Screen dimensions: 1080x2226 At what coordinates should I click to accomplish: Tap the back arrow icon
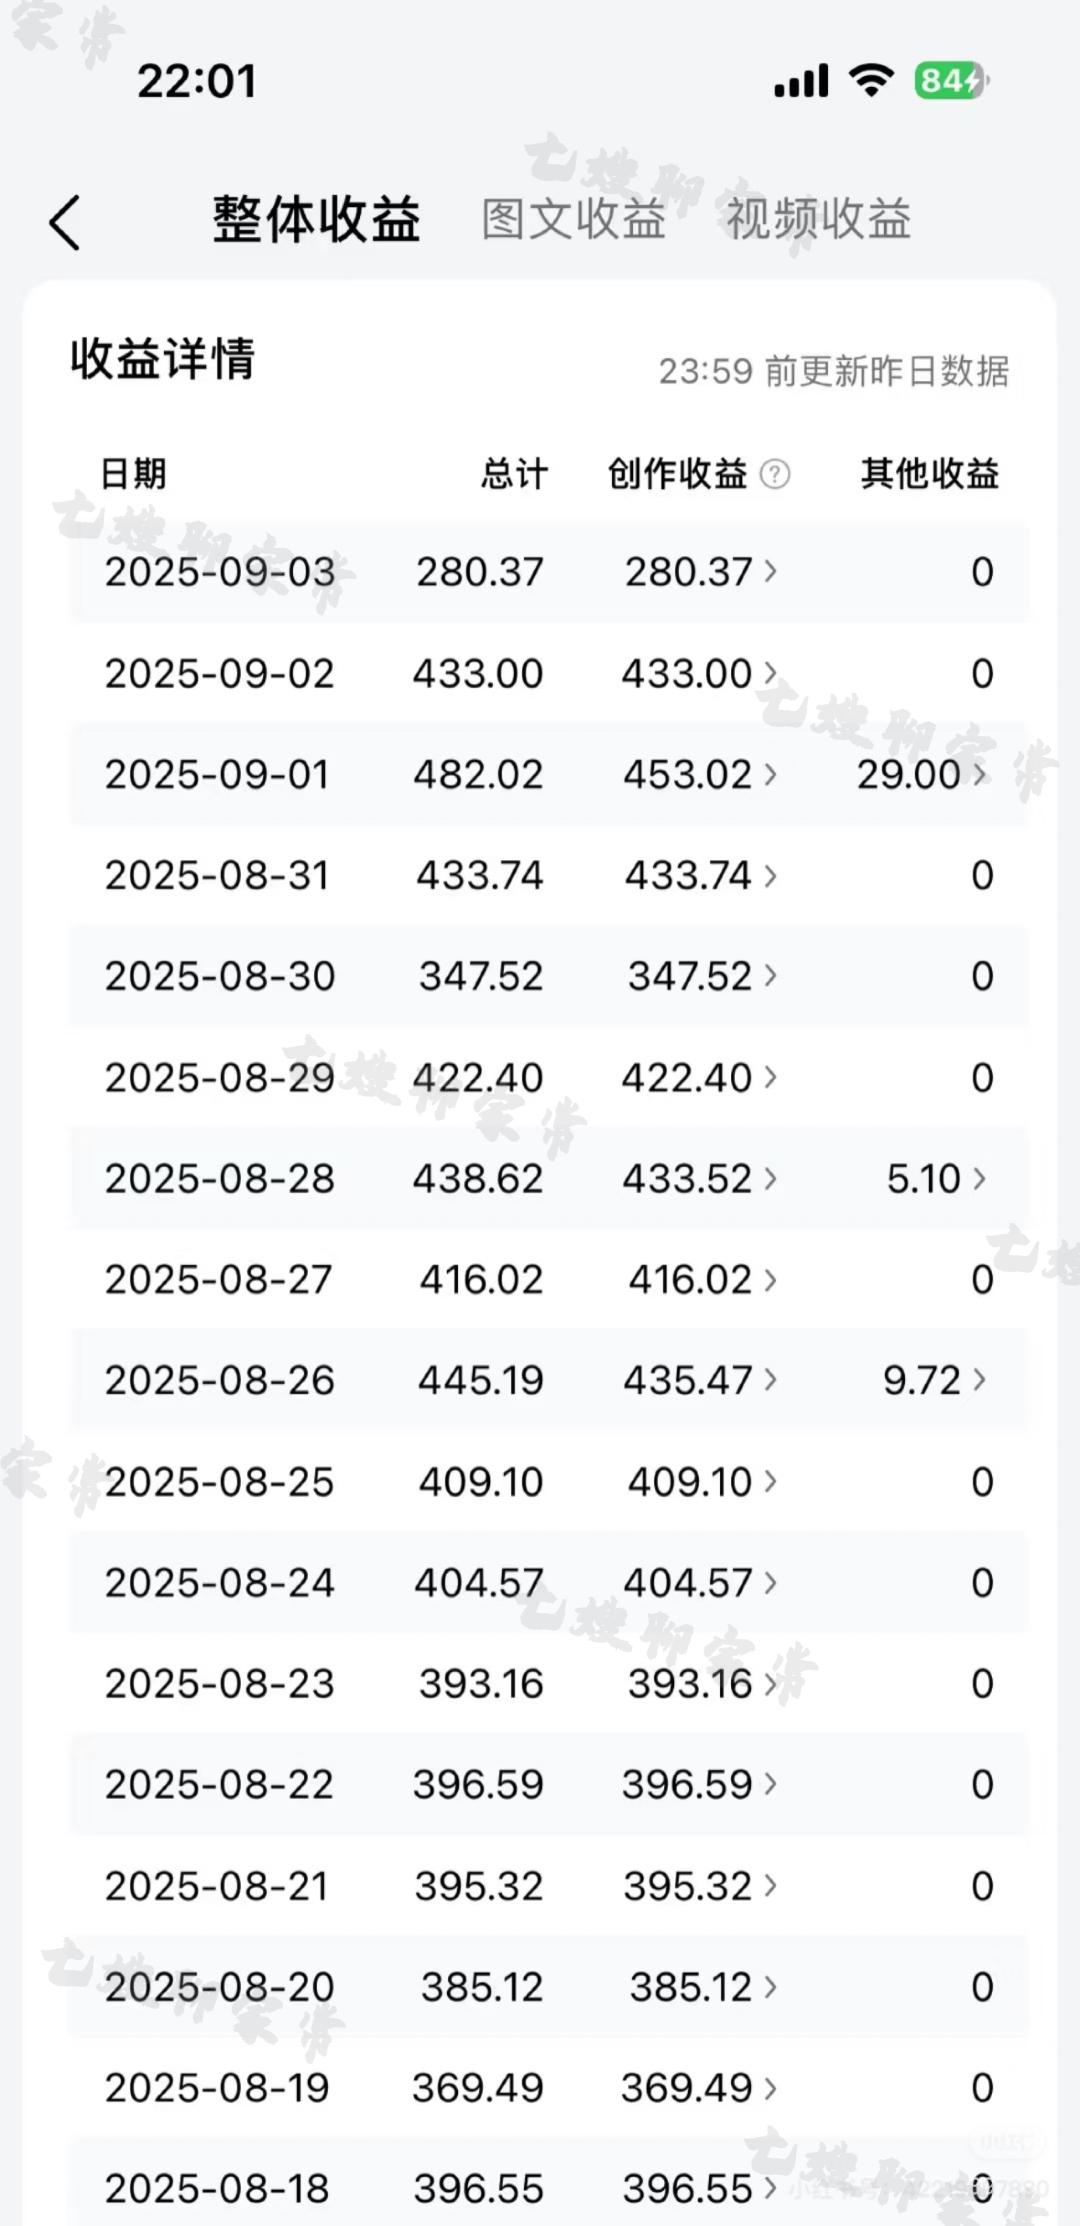tap(65, 222)
